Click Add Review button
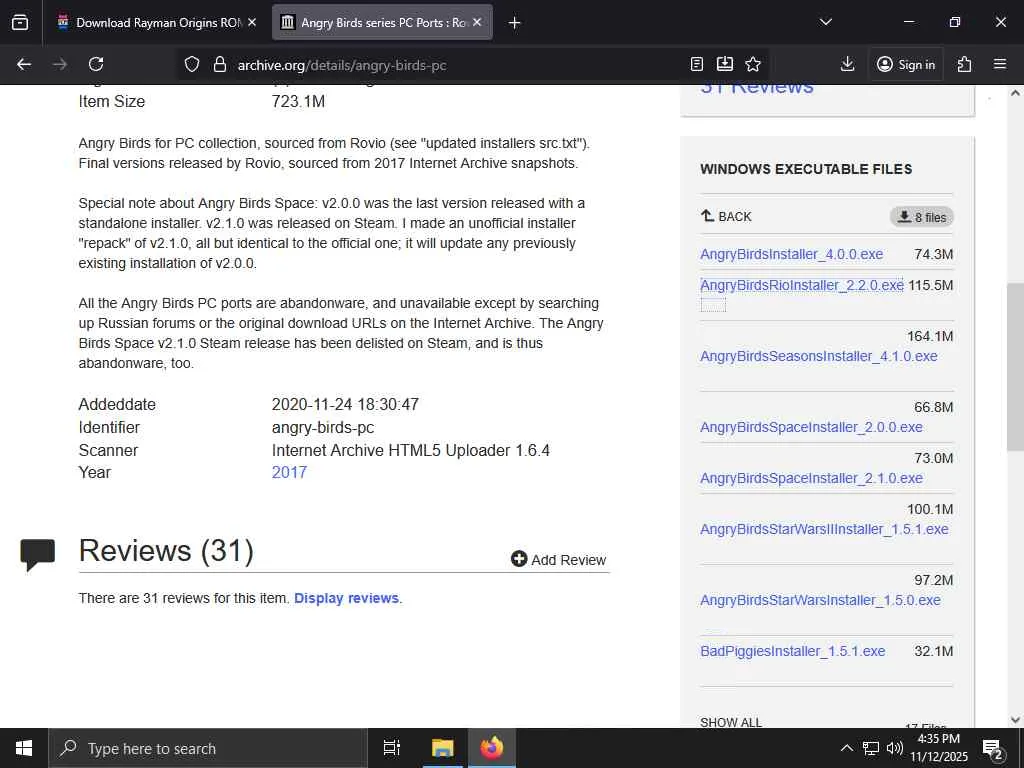This screenshot has width=1024, height=768. [x=558, y=560]
